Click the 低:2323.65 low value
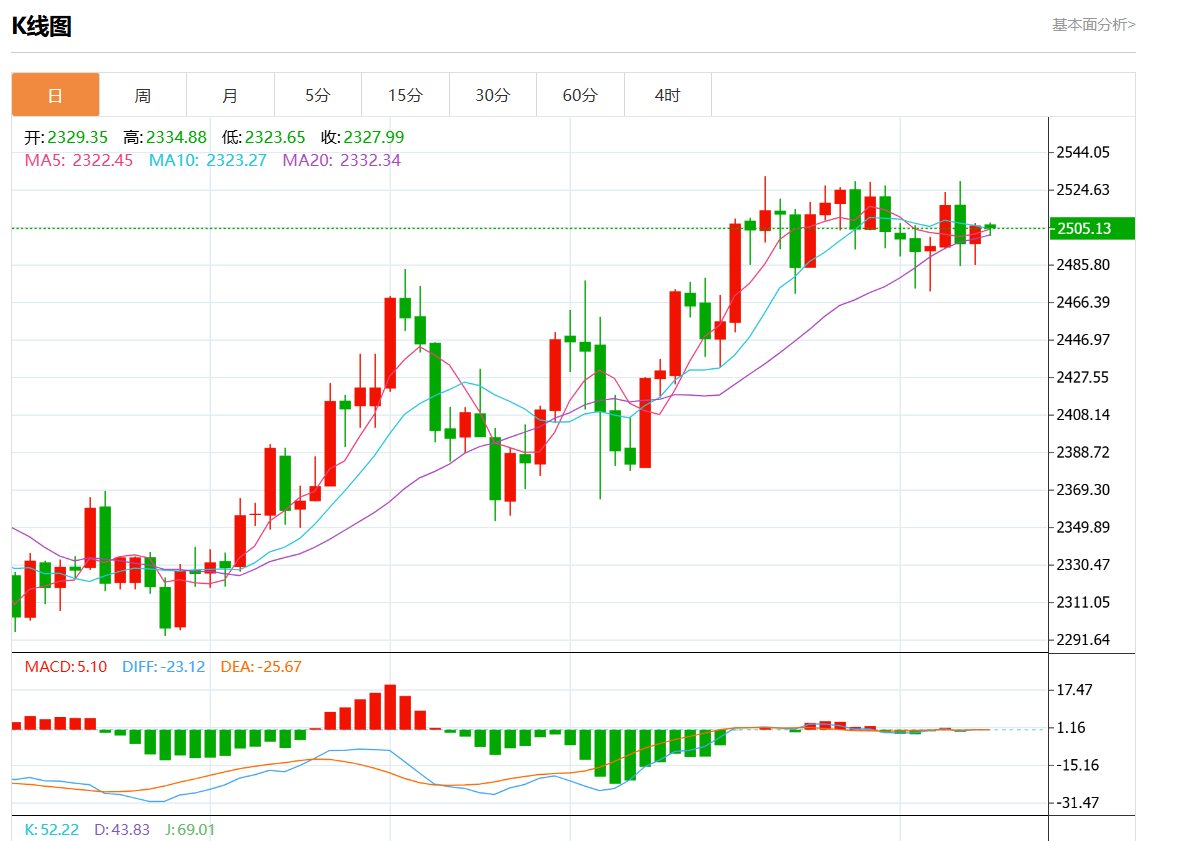The image size is (1178, 841). (264, 137)
